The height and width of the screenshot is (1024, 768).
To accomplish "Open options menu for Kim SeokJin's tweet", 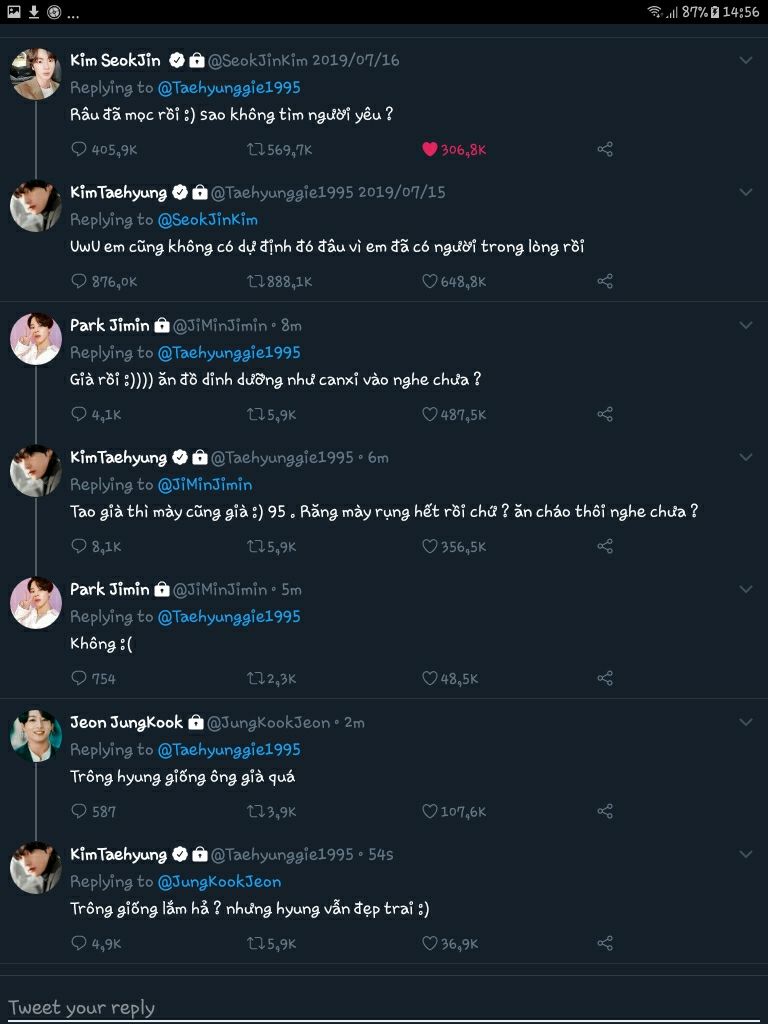I will point(745,61).
